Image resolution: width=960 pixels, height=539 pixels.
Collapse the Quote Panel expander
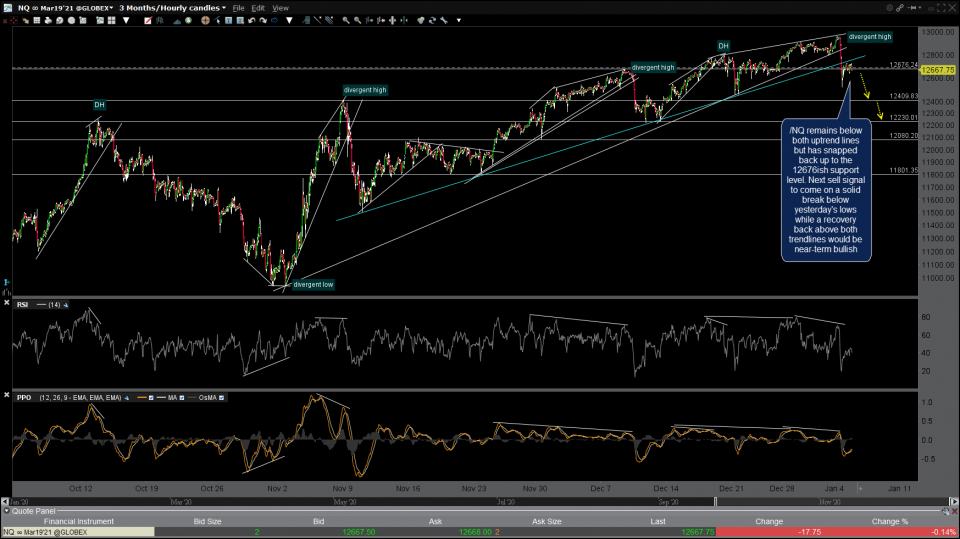click(x=7, y=511)
